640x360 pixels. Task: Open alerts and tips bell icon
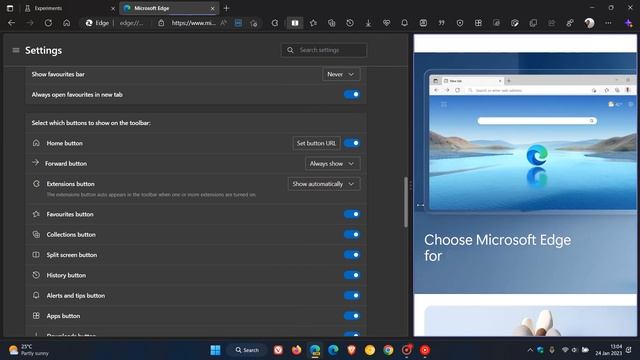click(x=404, y=23)
